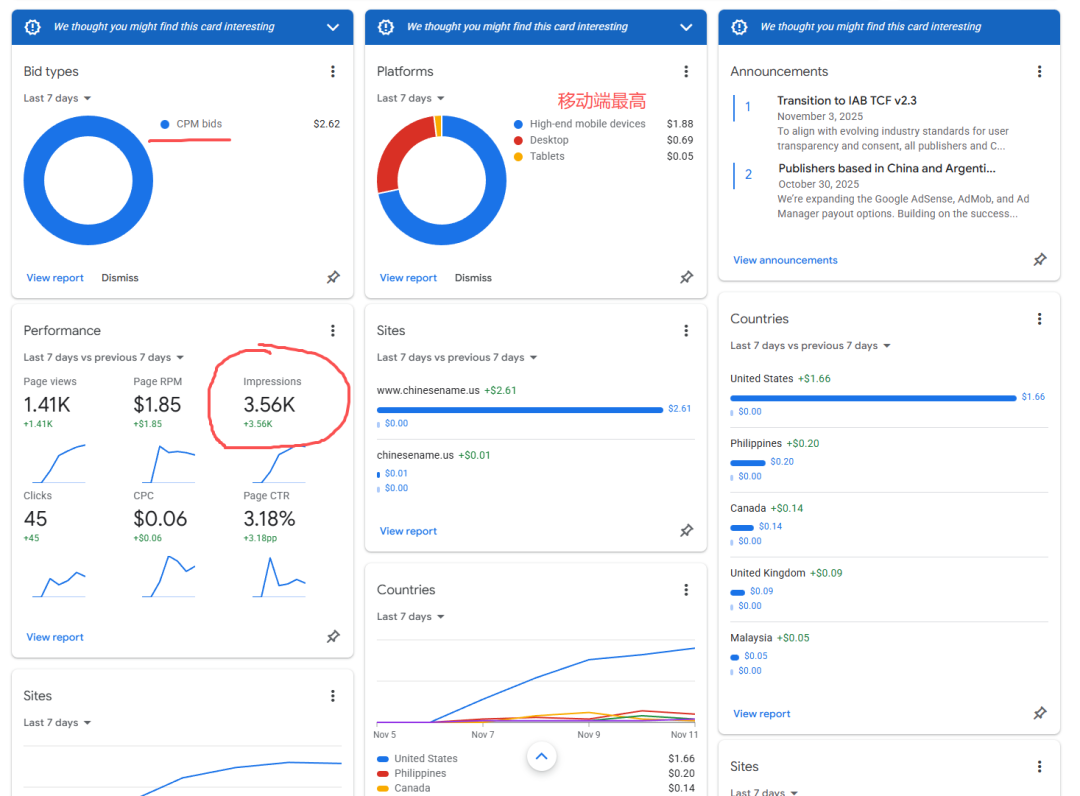Open Platforms card three-dot menu
Viewport: 1080px width, 796px height.
[686, 71]
